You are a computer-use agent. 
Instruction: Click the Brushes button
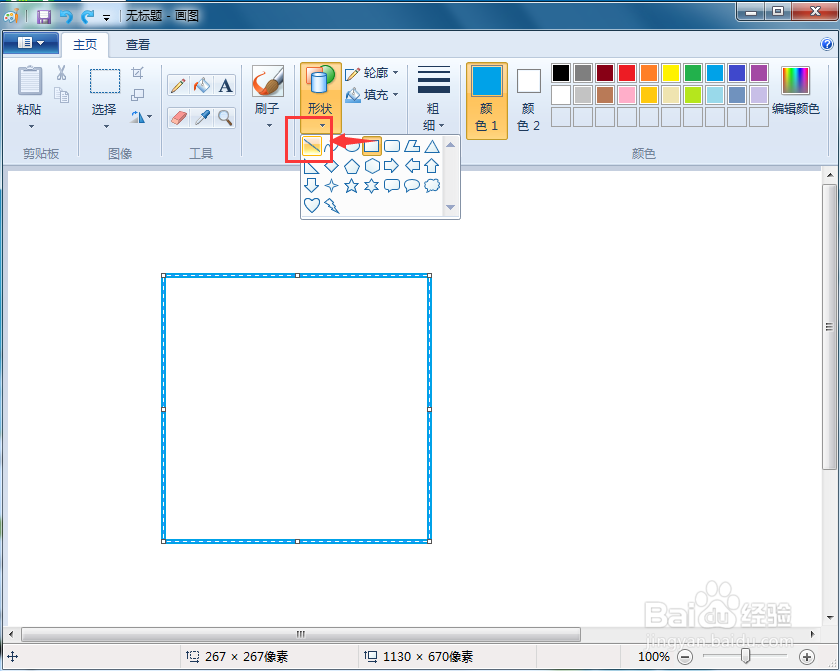(x=268, y=81)
